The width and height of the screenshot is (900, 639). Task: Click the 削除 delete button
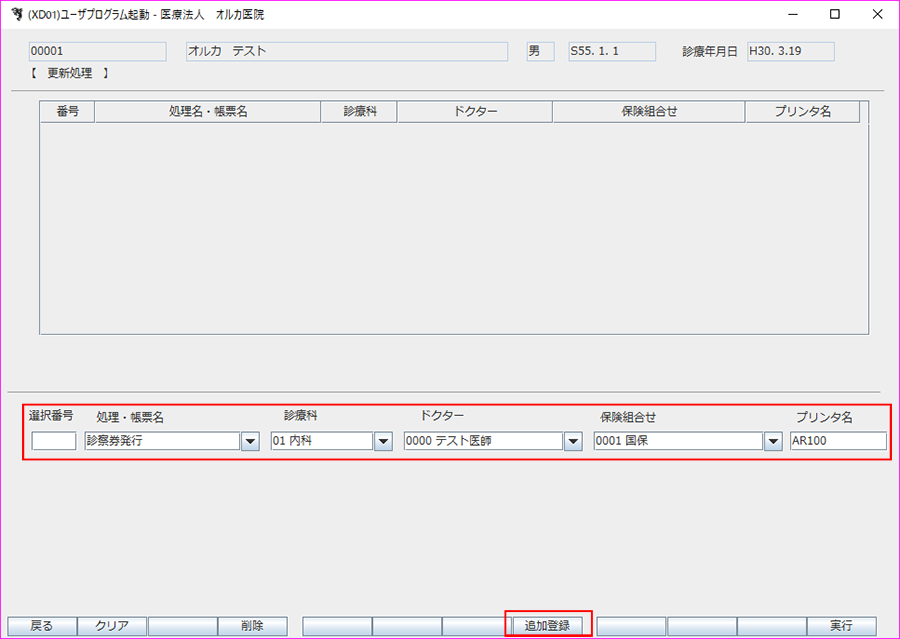(252, 625)
